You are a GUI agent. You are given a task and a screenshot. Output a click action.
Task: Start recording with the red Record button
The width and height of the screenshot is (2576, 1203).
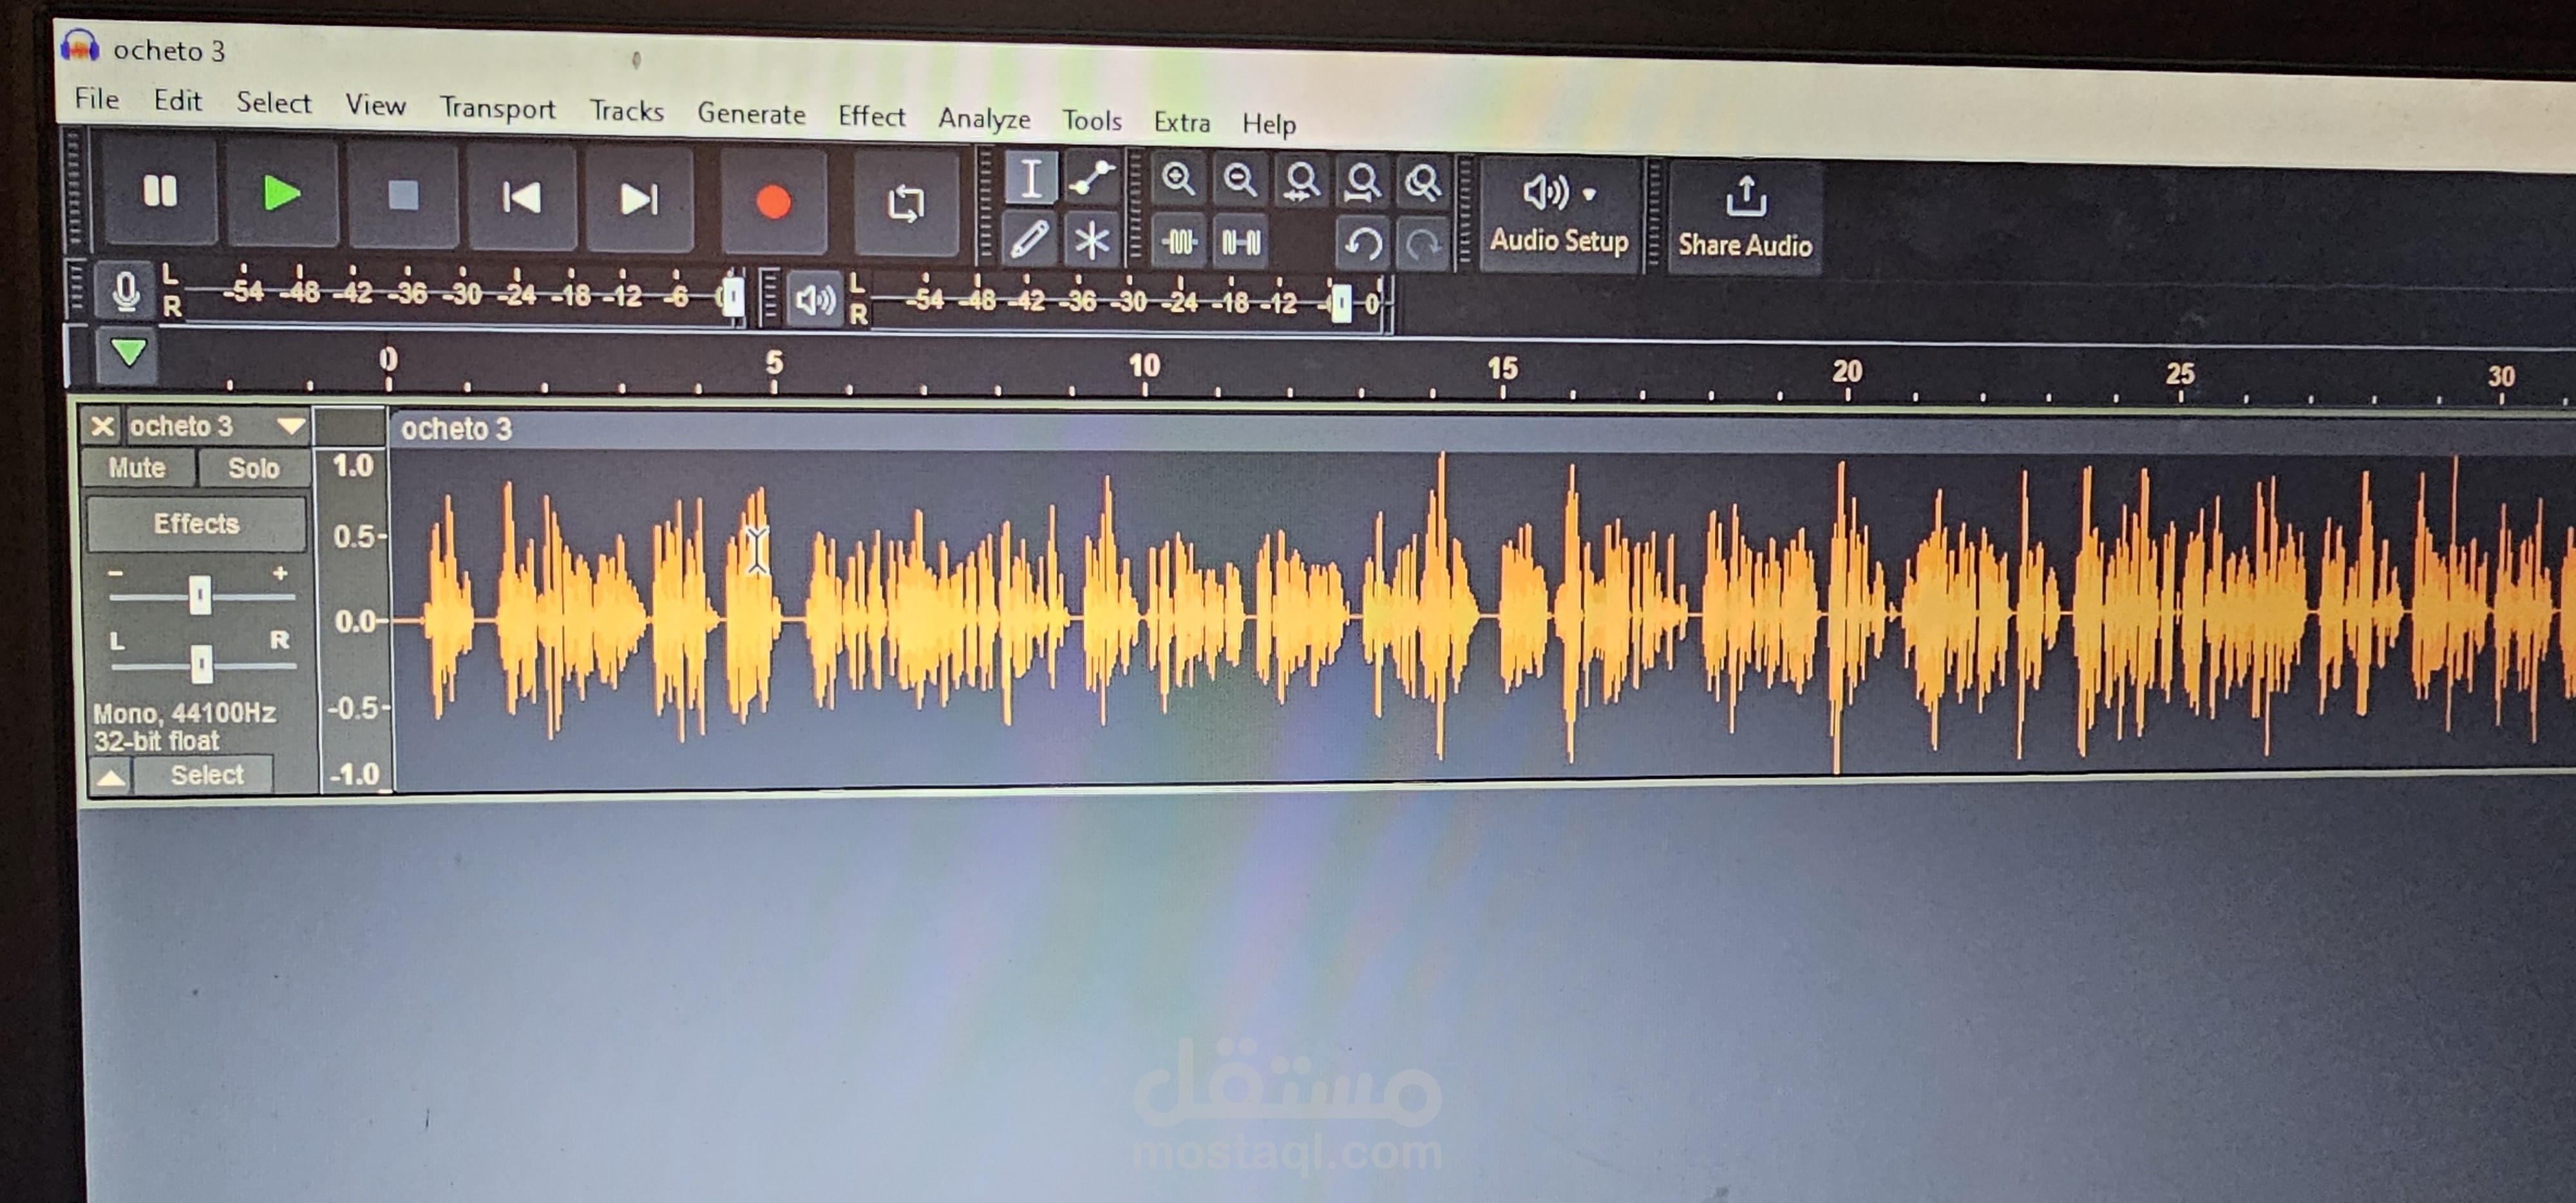(x=773, y=202)
